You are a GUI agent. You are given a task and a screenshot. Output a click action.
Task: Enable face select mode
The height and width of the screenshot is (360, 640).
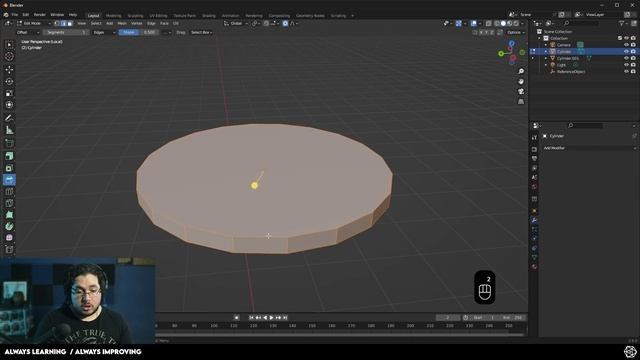tap(70, 23)
